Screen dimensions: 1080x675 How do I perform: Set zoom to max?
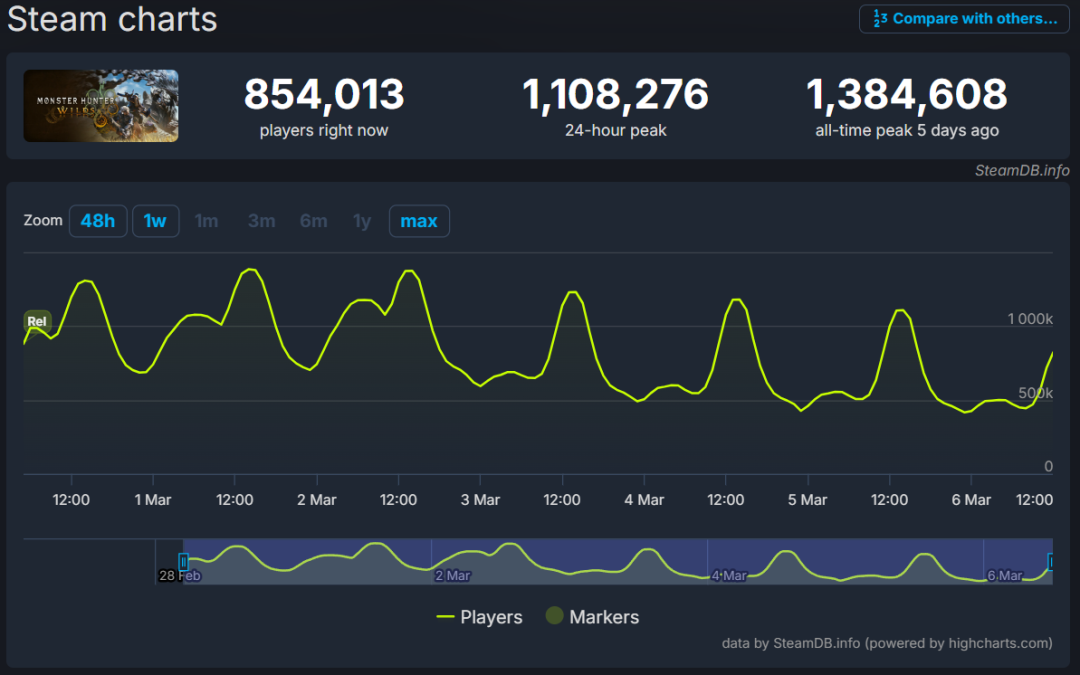(419, 221)
